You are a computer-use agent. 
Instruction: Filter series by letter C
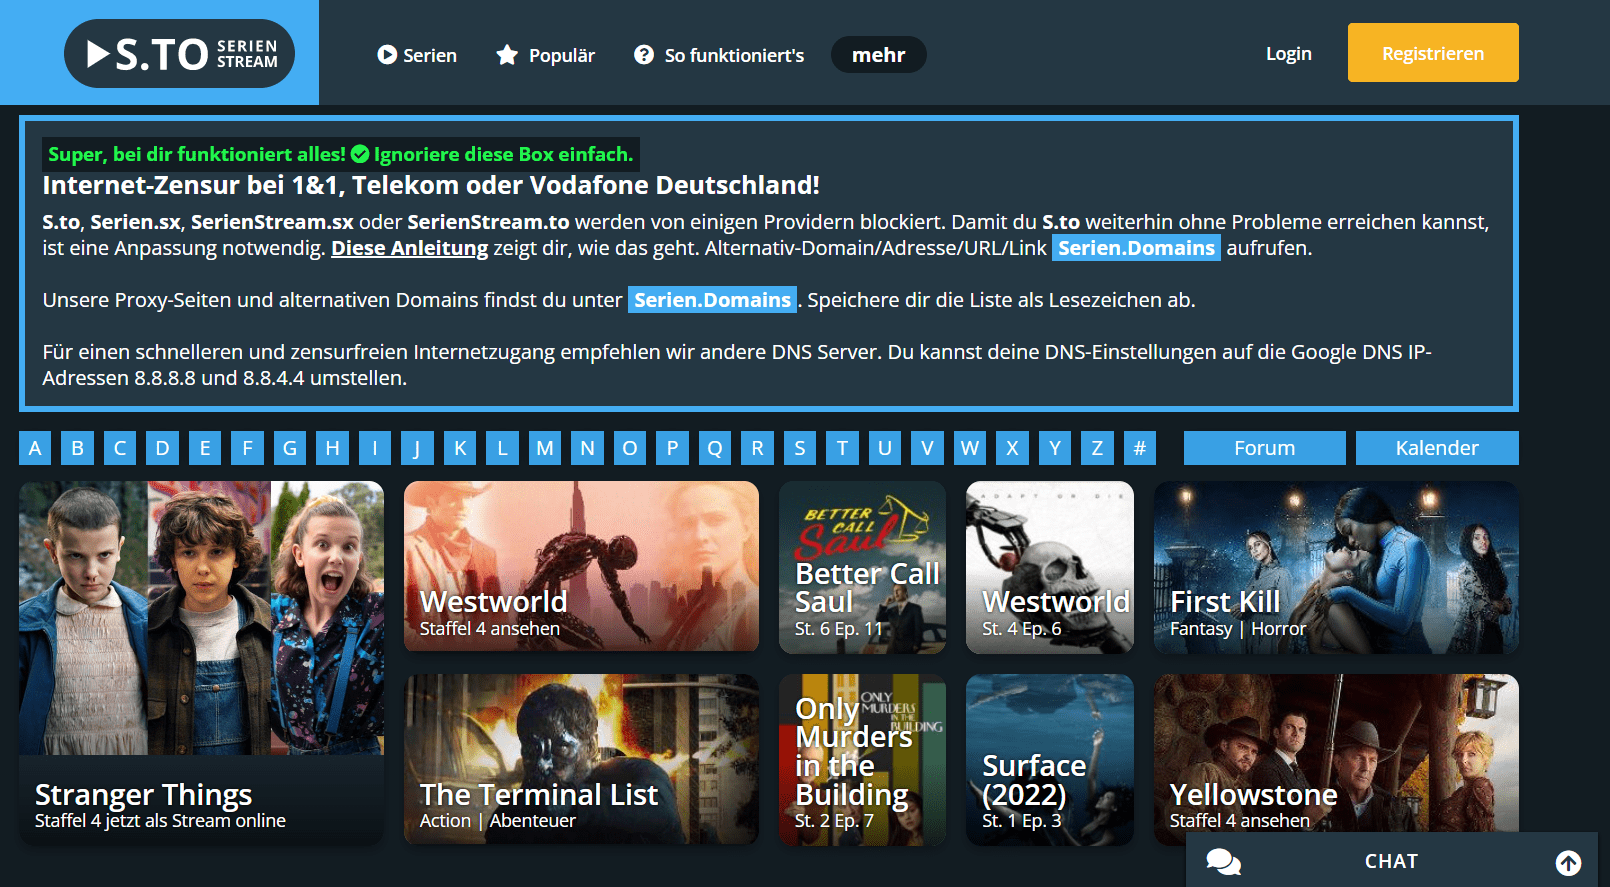[x=120, y=448]
